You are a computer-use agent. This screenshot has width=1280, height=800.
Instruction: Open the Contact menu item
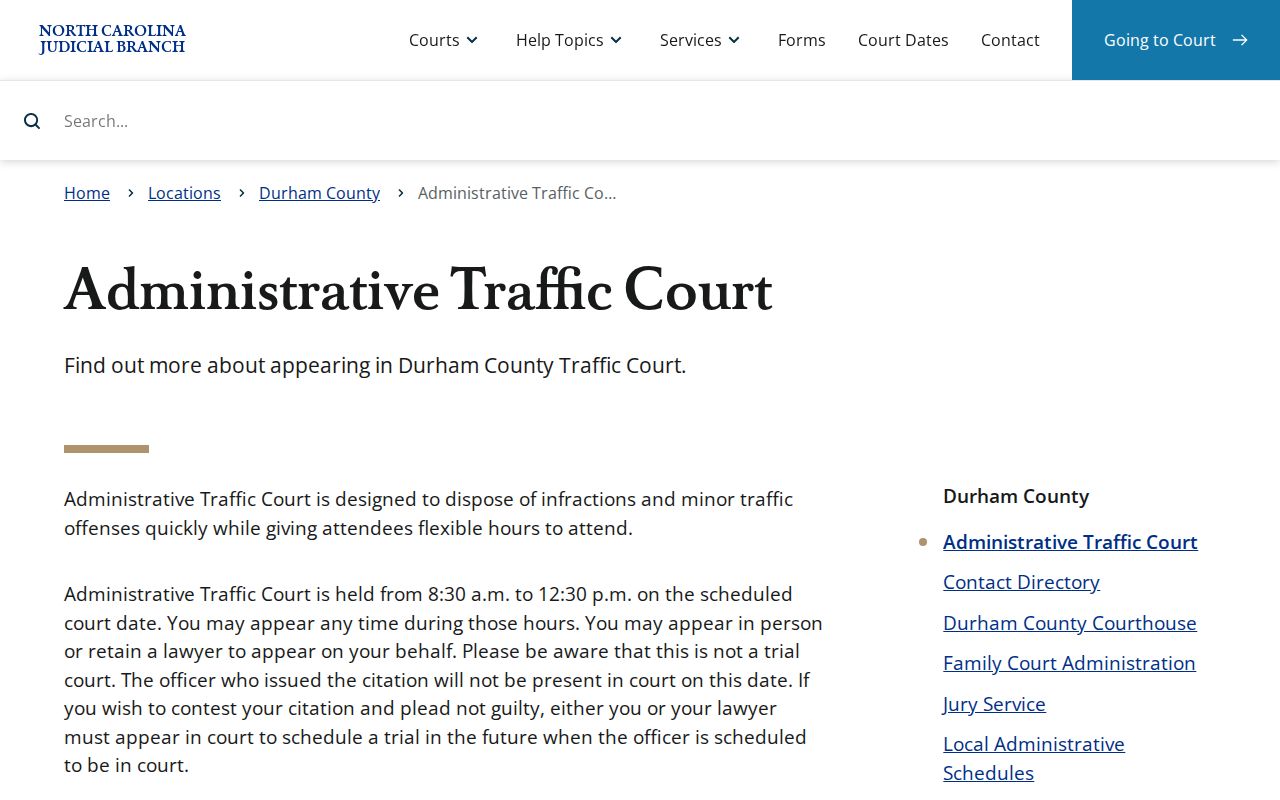pos(1010,40)
